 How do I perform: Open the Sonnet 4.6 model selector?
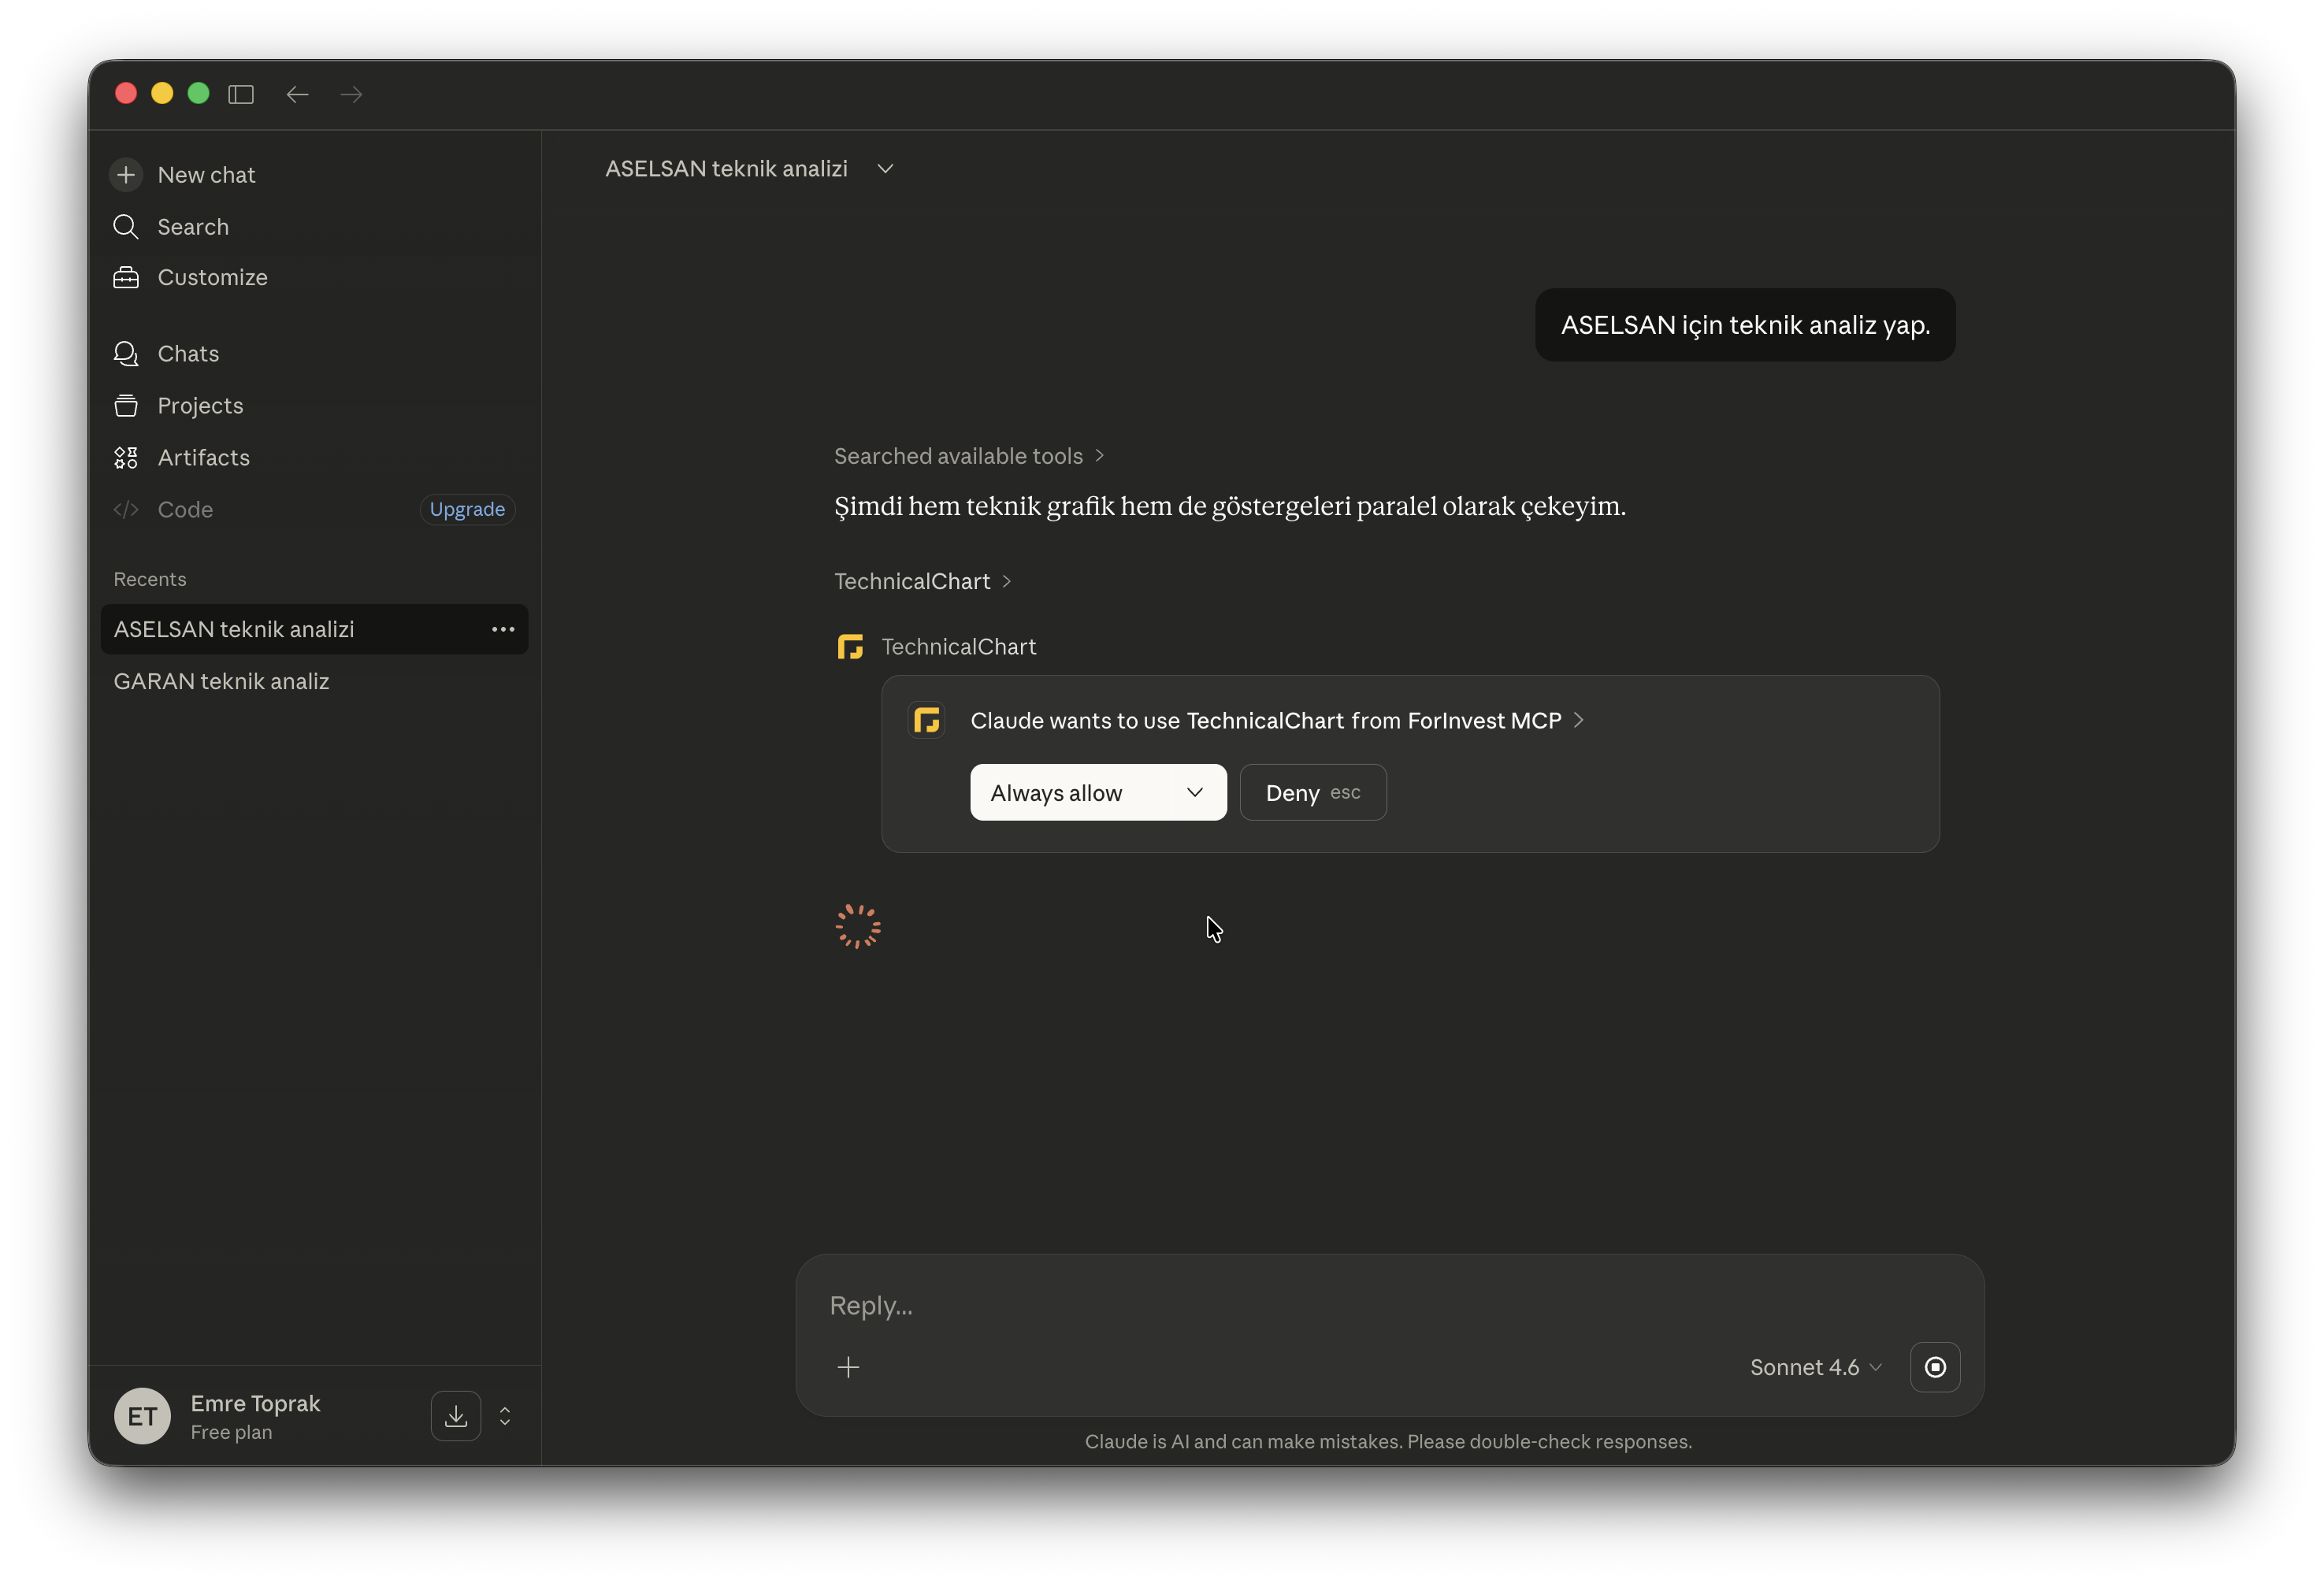click(x=1815, y=1367)
